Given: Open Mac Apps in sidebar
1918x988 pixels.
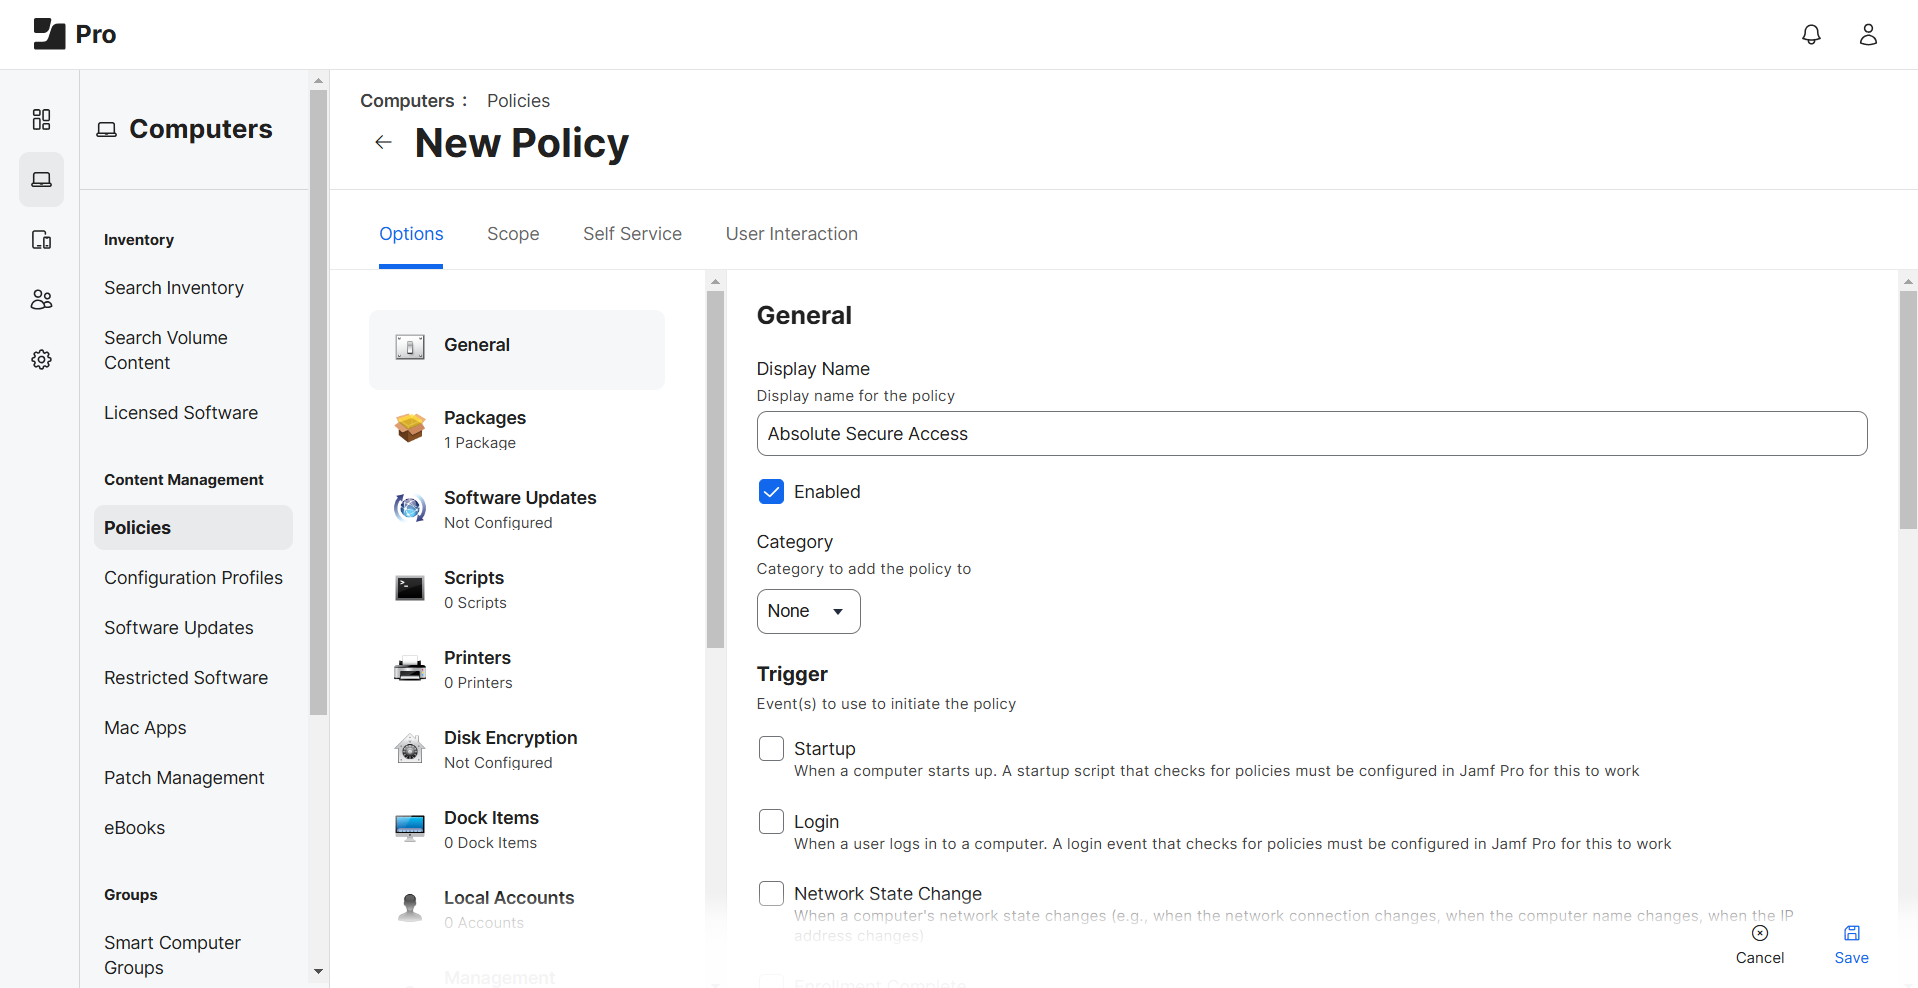Looking at the screenshot, I should [145, 728].
